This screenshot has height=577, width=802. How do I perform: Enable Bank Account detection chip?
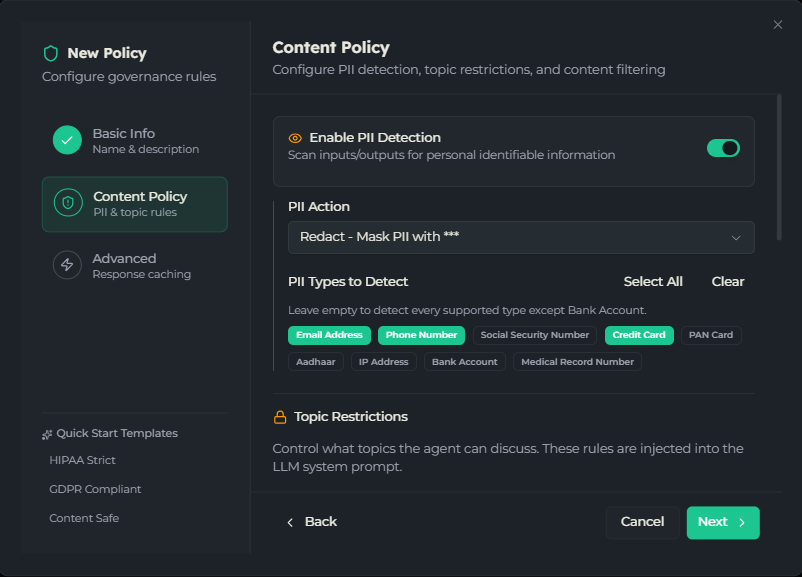[464, 362]
